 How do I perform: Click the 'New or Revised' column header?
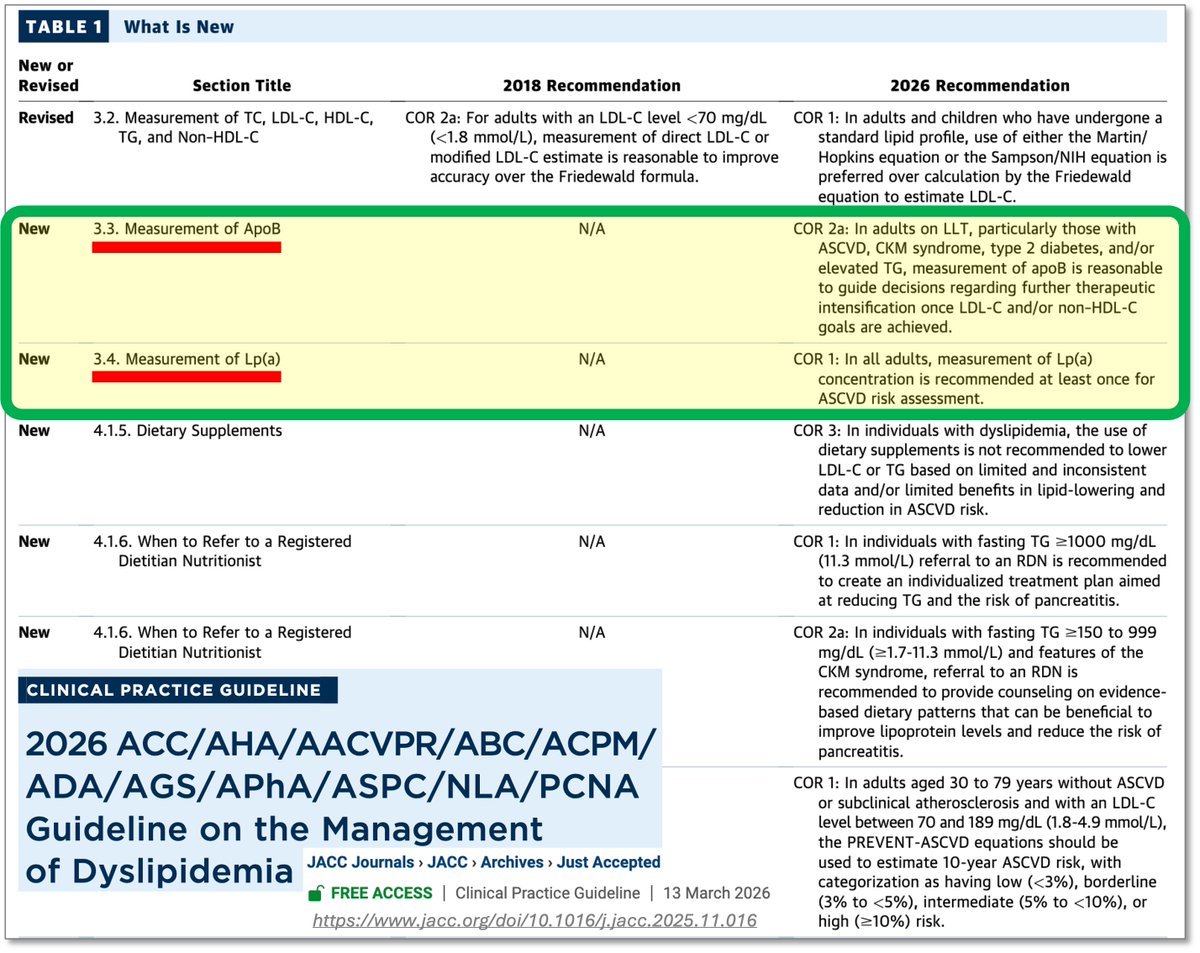click(x=48, y=75)
